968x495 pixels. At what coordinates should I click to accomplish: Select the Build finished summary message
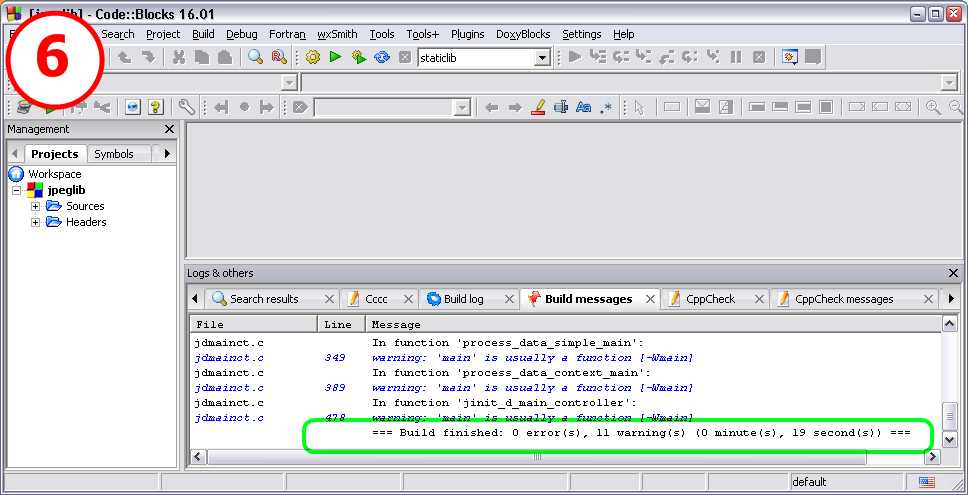pyautogui.click(x=641, y=433)
